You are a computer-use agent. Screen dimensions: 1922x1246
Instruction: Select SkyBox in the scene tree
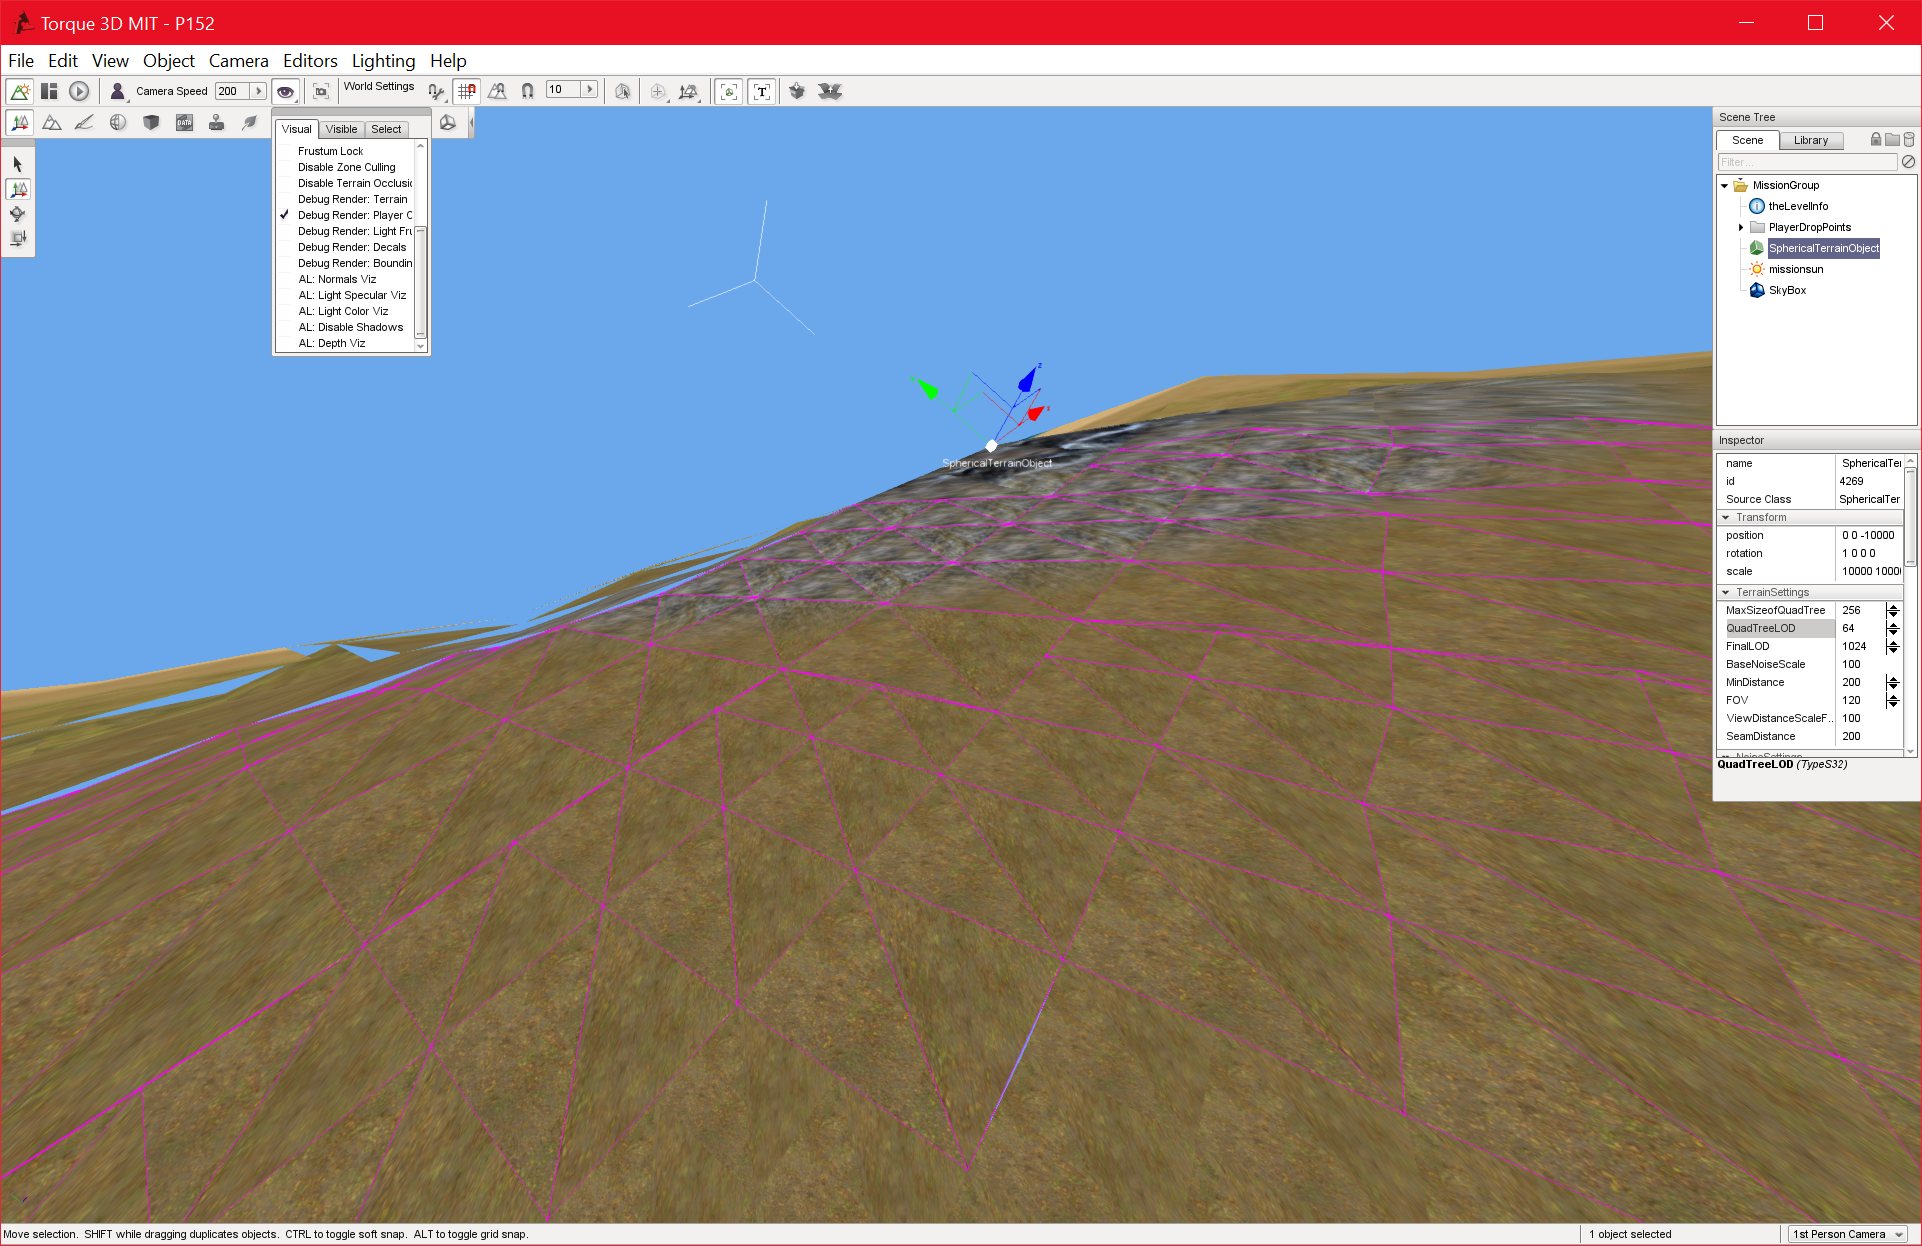coord(1787,291)
